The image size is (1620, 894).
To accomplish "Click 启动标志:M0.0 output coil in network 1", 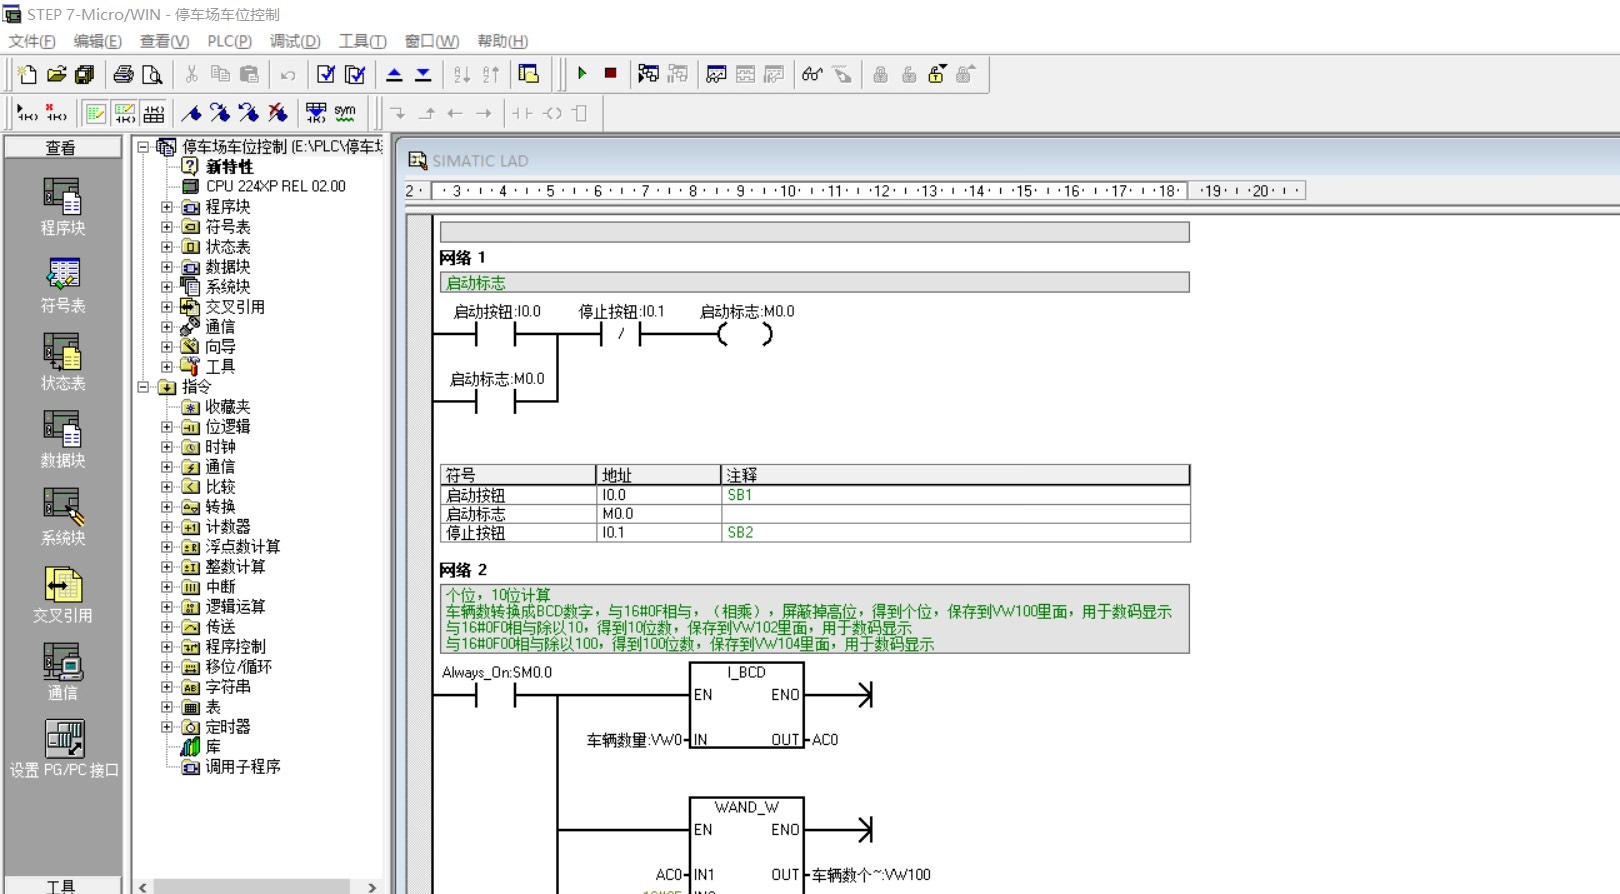I will [x=746, y=334].
